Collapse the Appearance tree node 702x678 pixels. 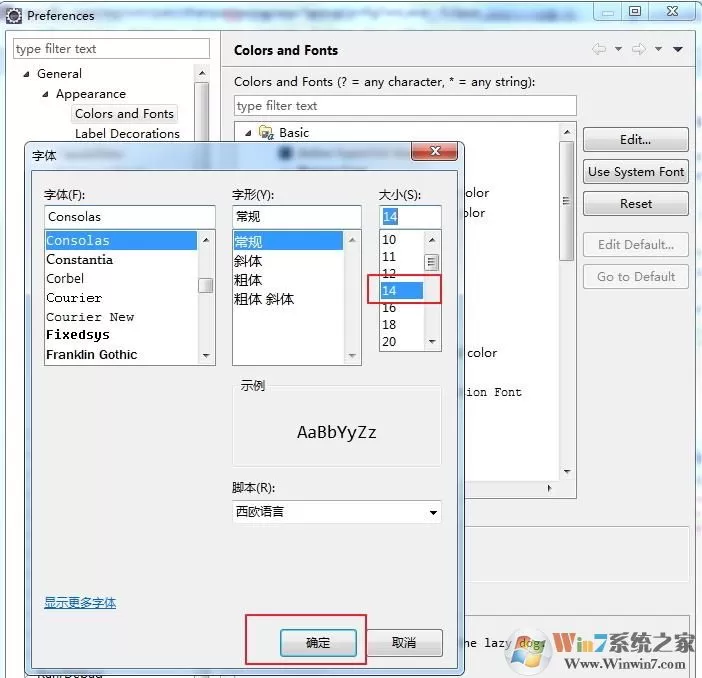pyautogui.click(x=45, y=94)
